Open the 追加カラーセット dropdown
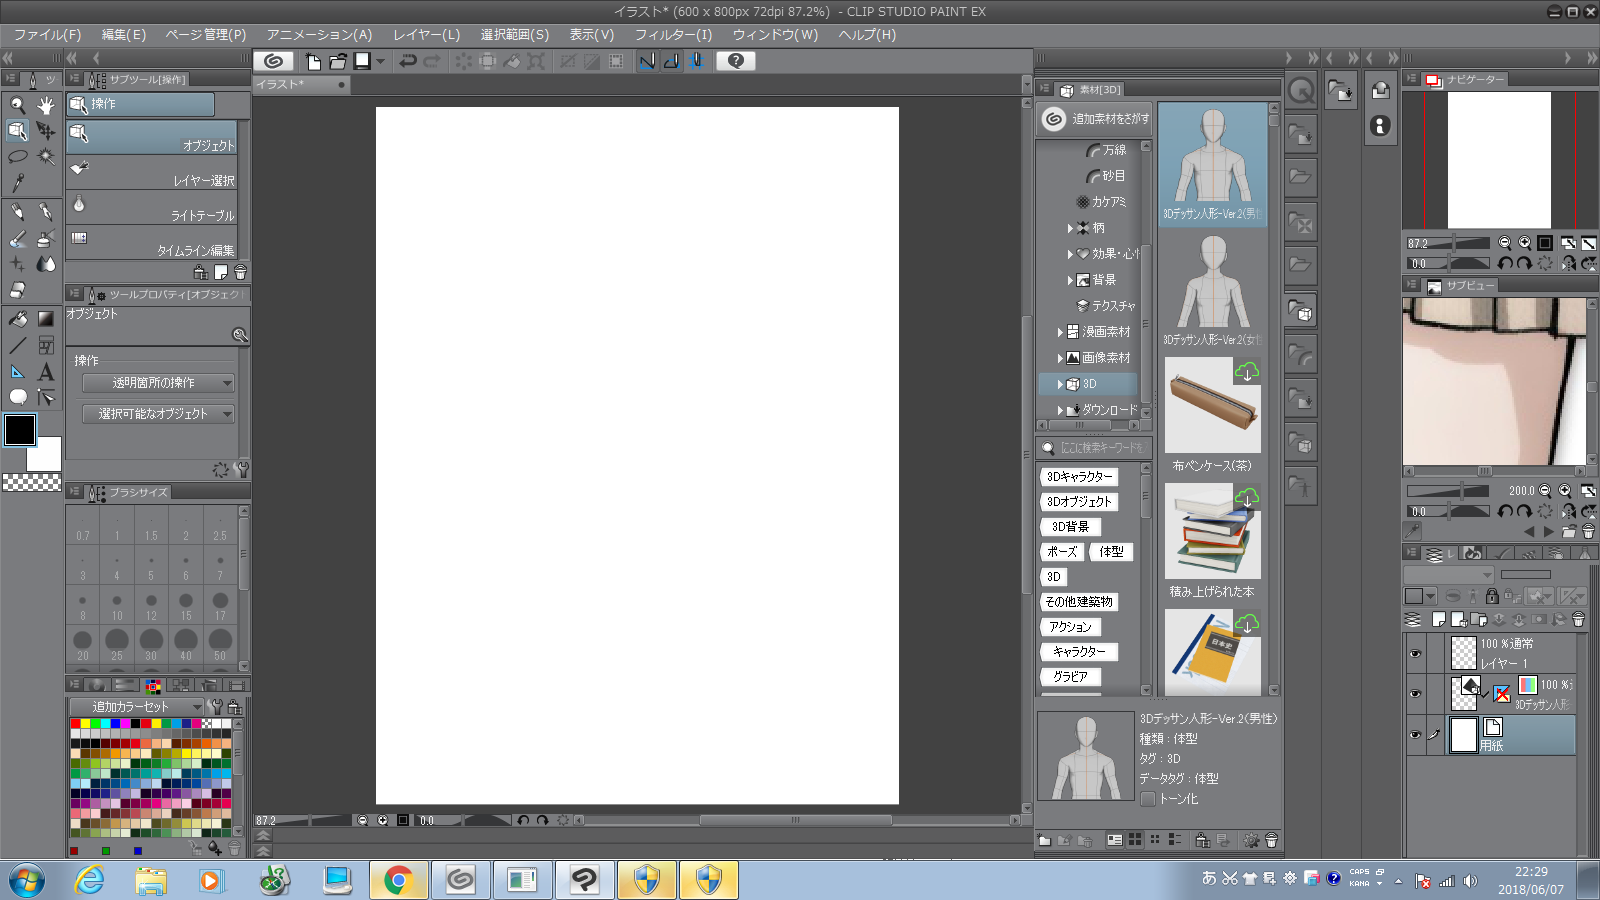The image size is (1600, 900). pyautogui.click(x=136, y=707)
